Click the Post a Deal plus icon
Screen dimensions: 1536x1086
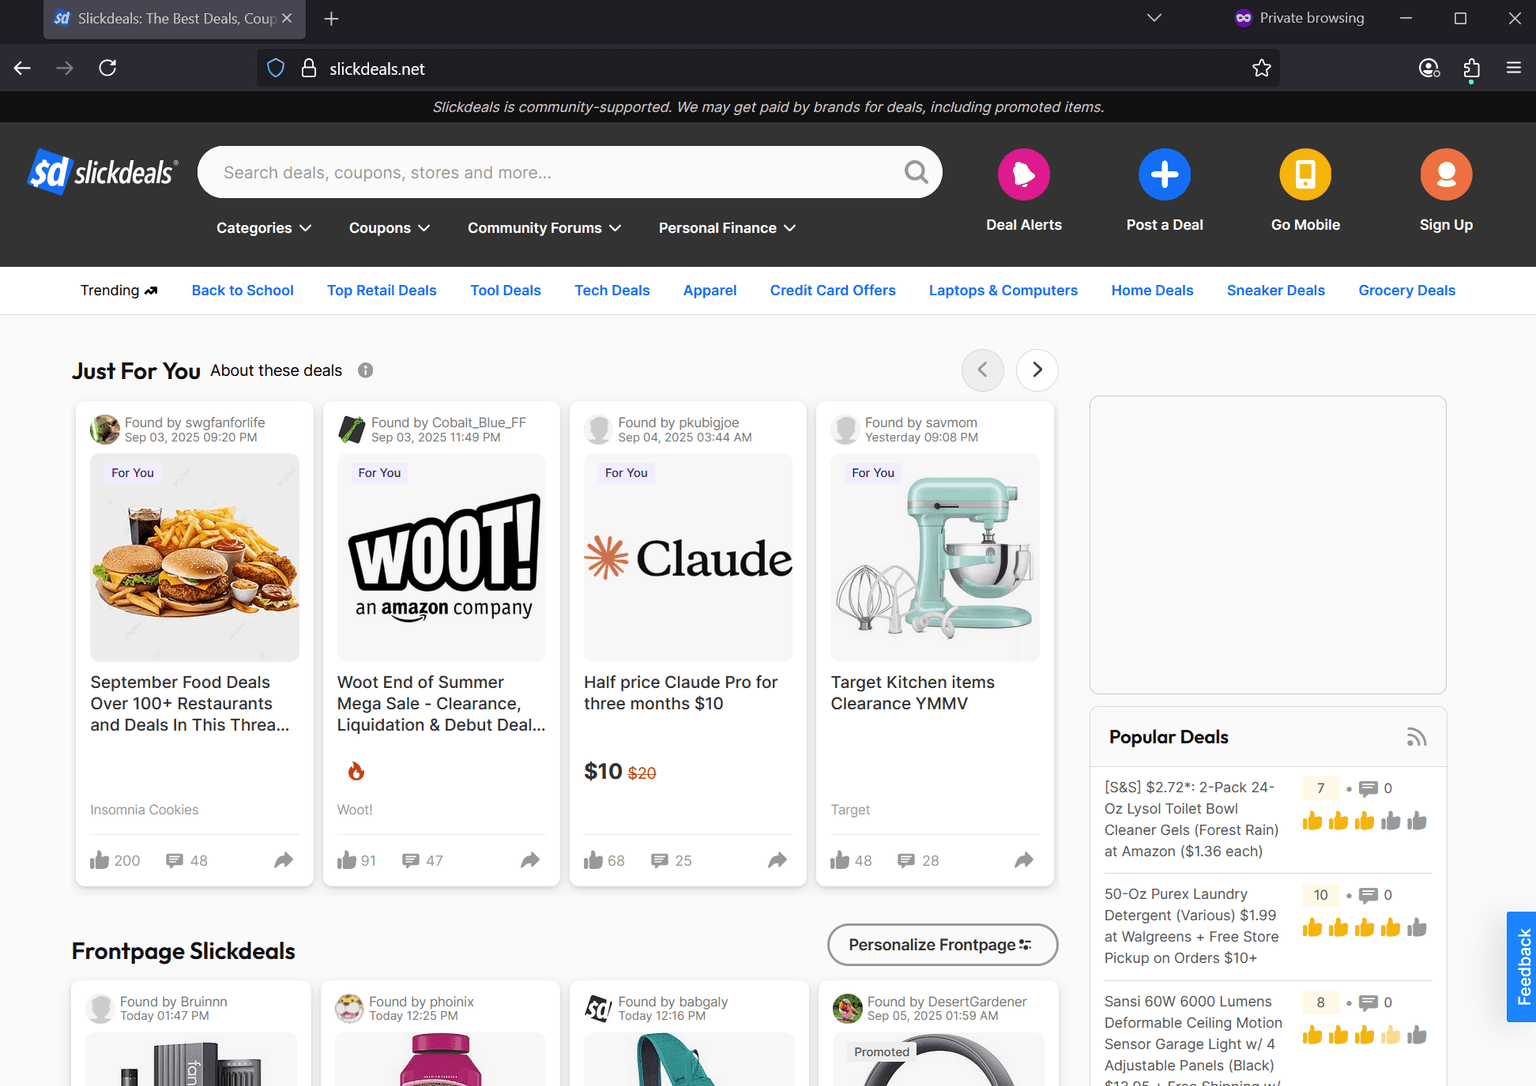click(1164, 174)
